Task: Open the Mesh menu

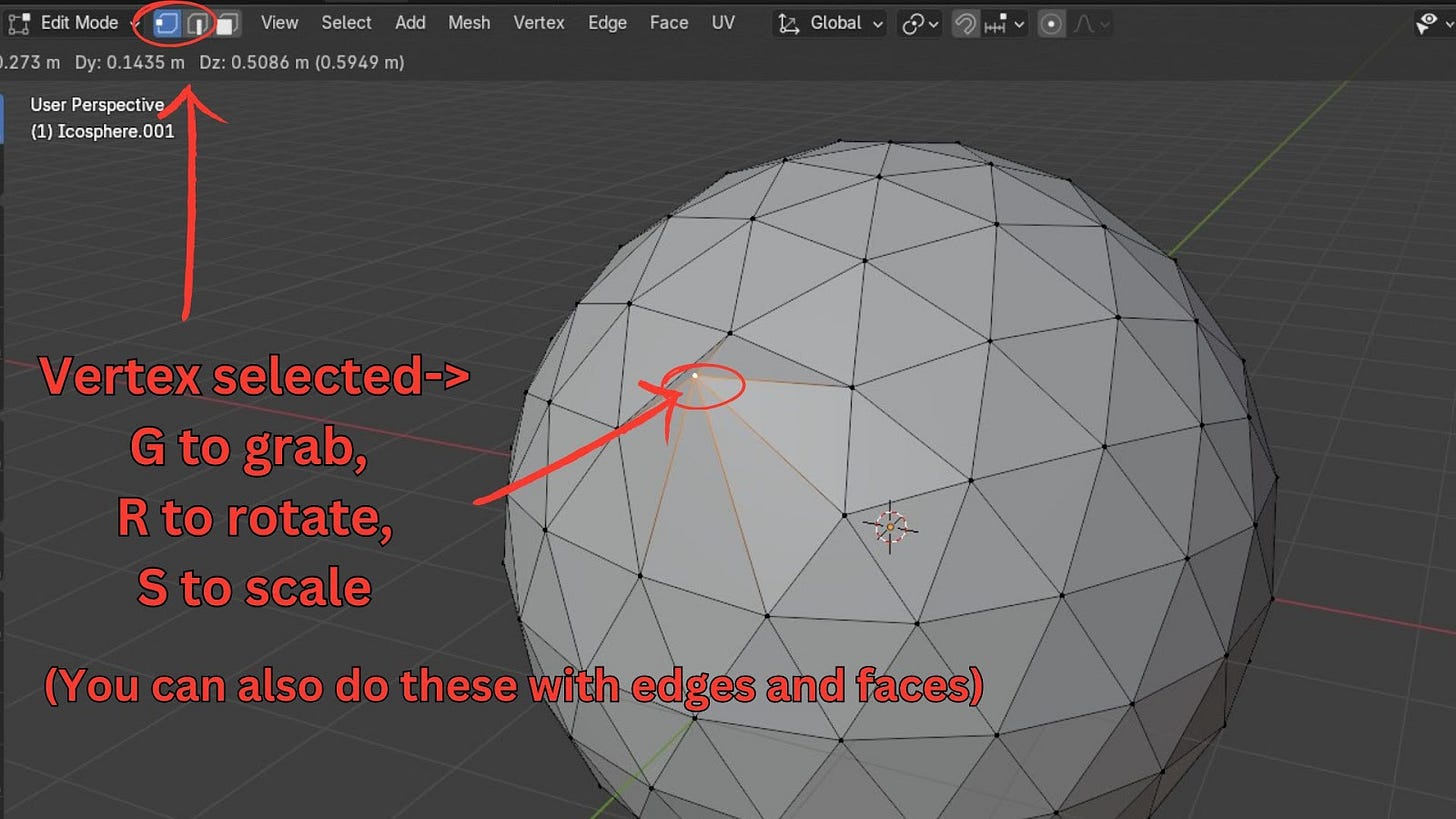Action: pyautogui.click(x=469, y=23)
